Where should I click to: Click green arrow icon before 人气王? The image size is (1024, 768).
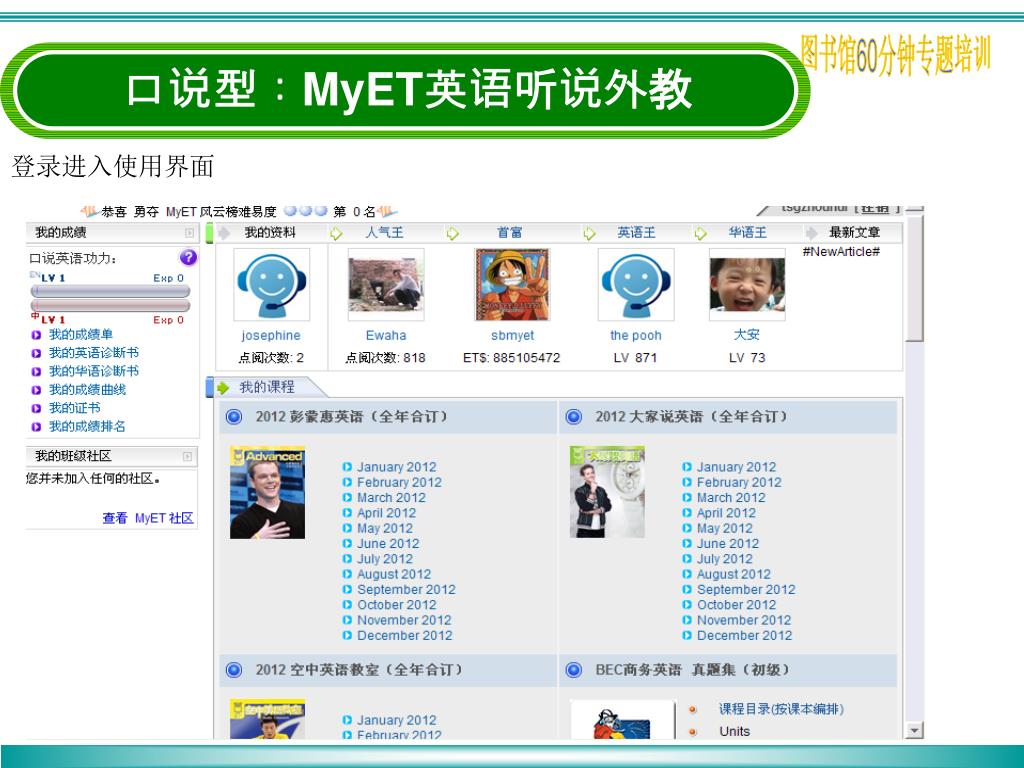point(336,233)
